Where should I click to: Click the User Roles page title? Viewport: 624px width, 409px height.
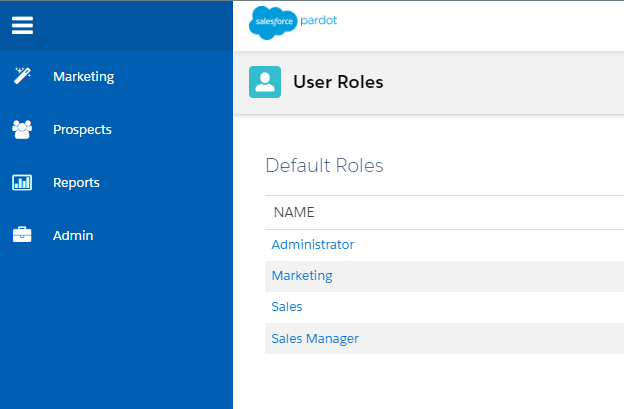click(x=338, y=82)
